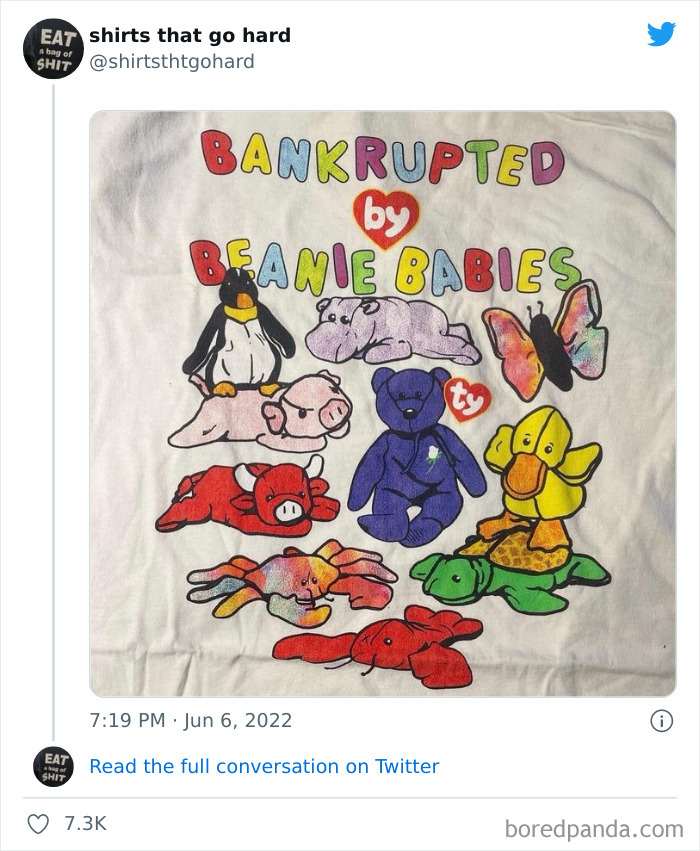Click the tweet info icon
700x851 pixels.
pos(661,721)
